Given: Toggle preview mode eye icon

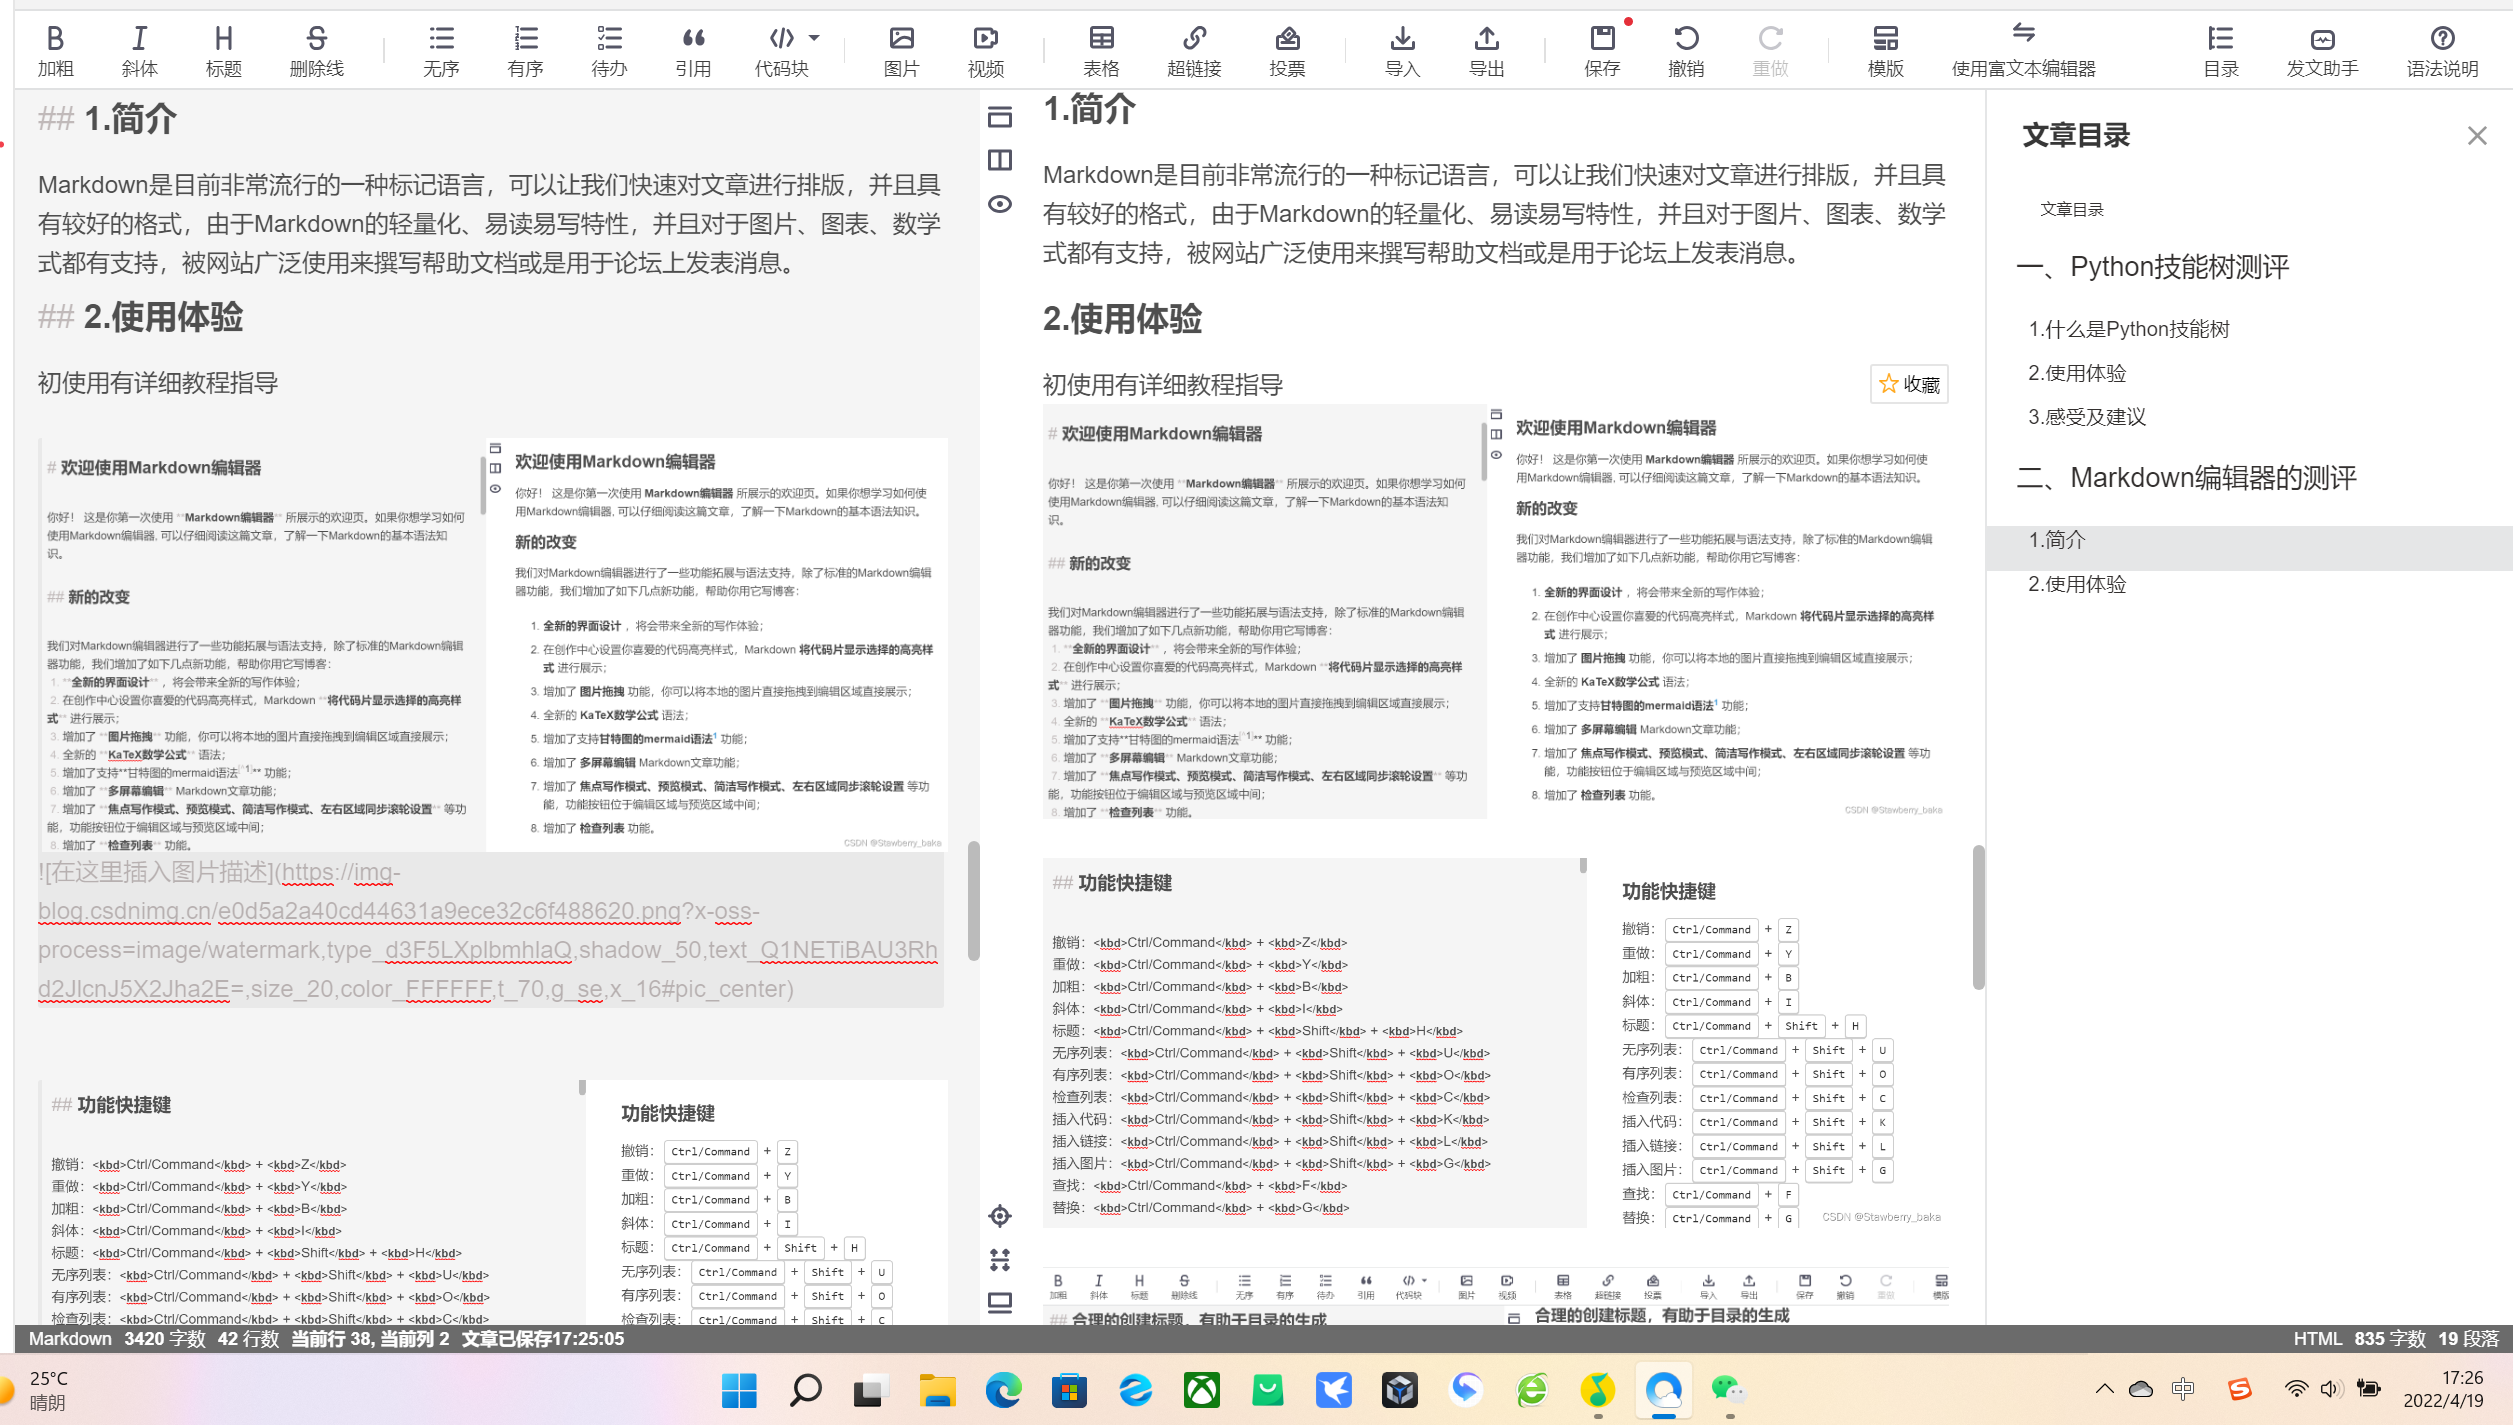Looking at the screenshot, I should pyautogui.click(x=1000, y=204).
